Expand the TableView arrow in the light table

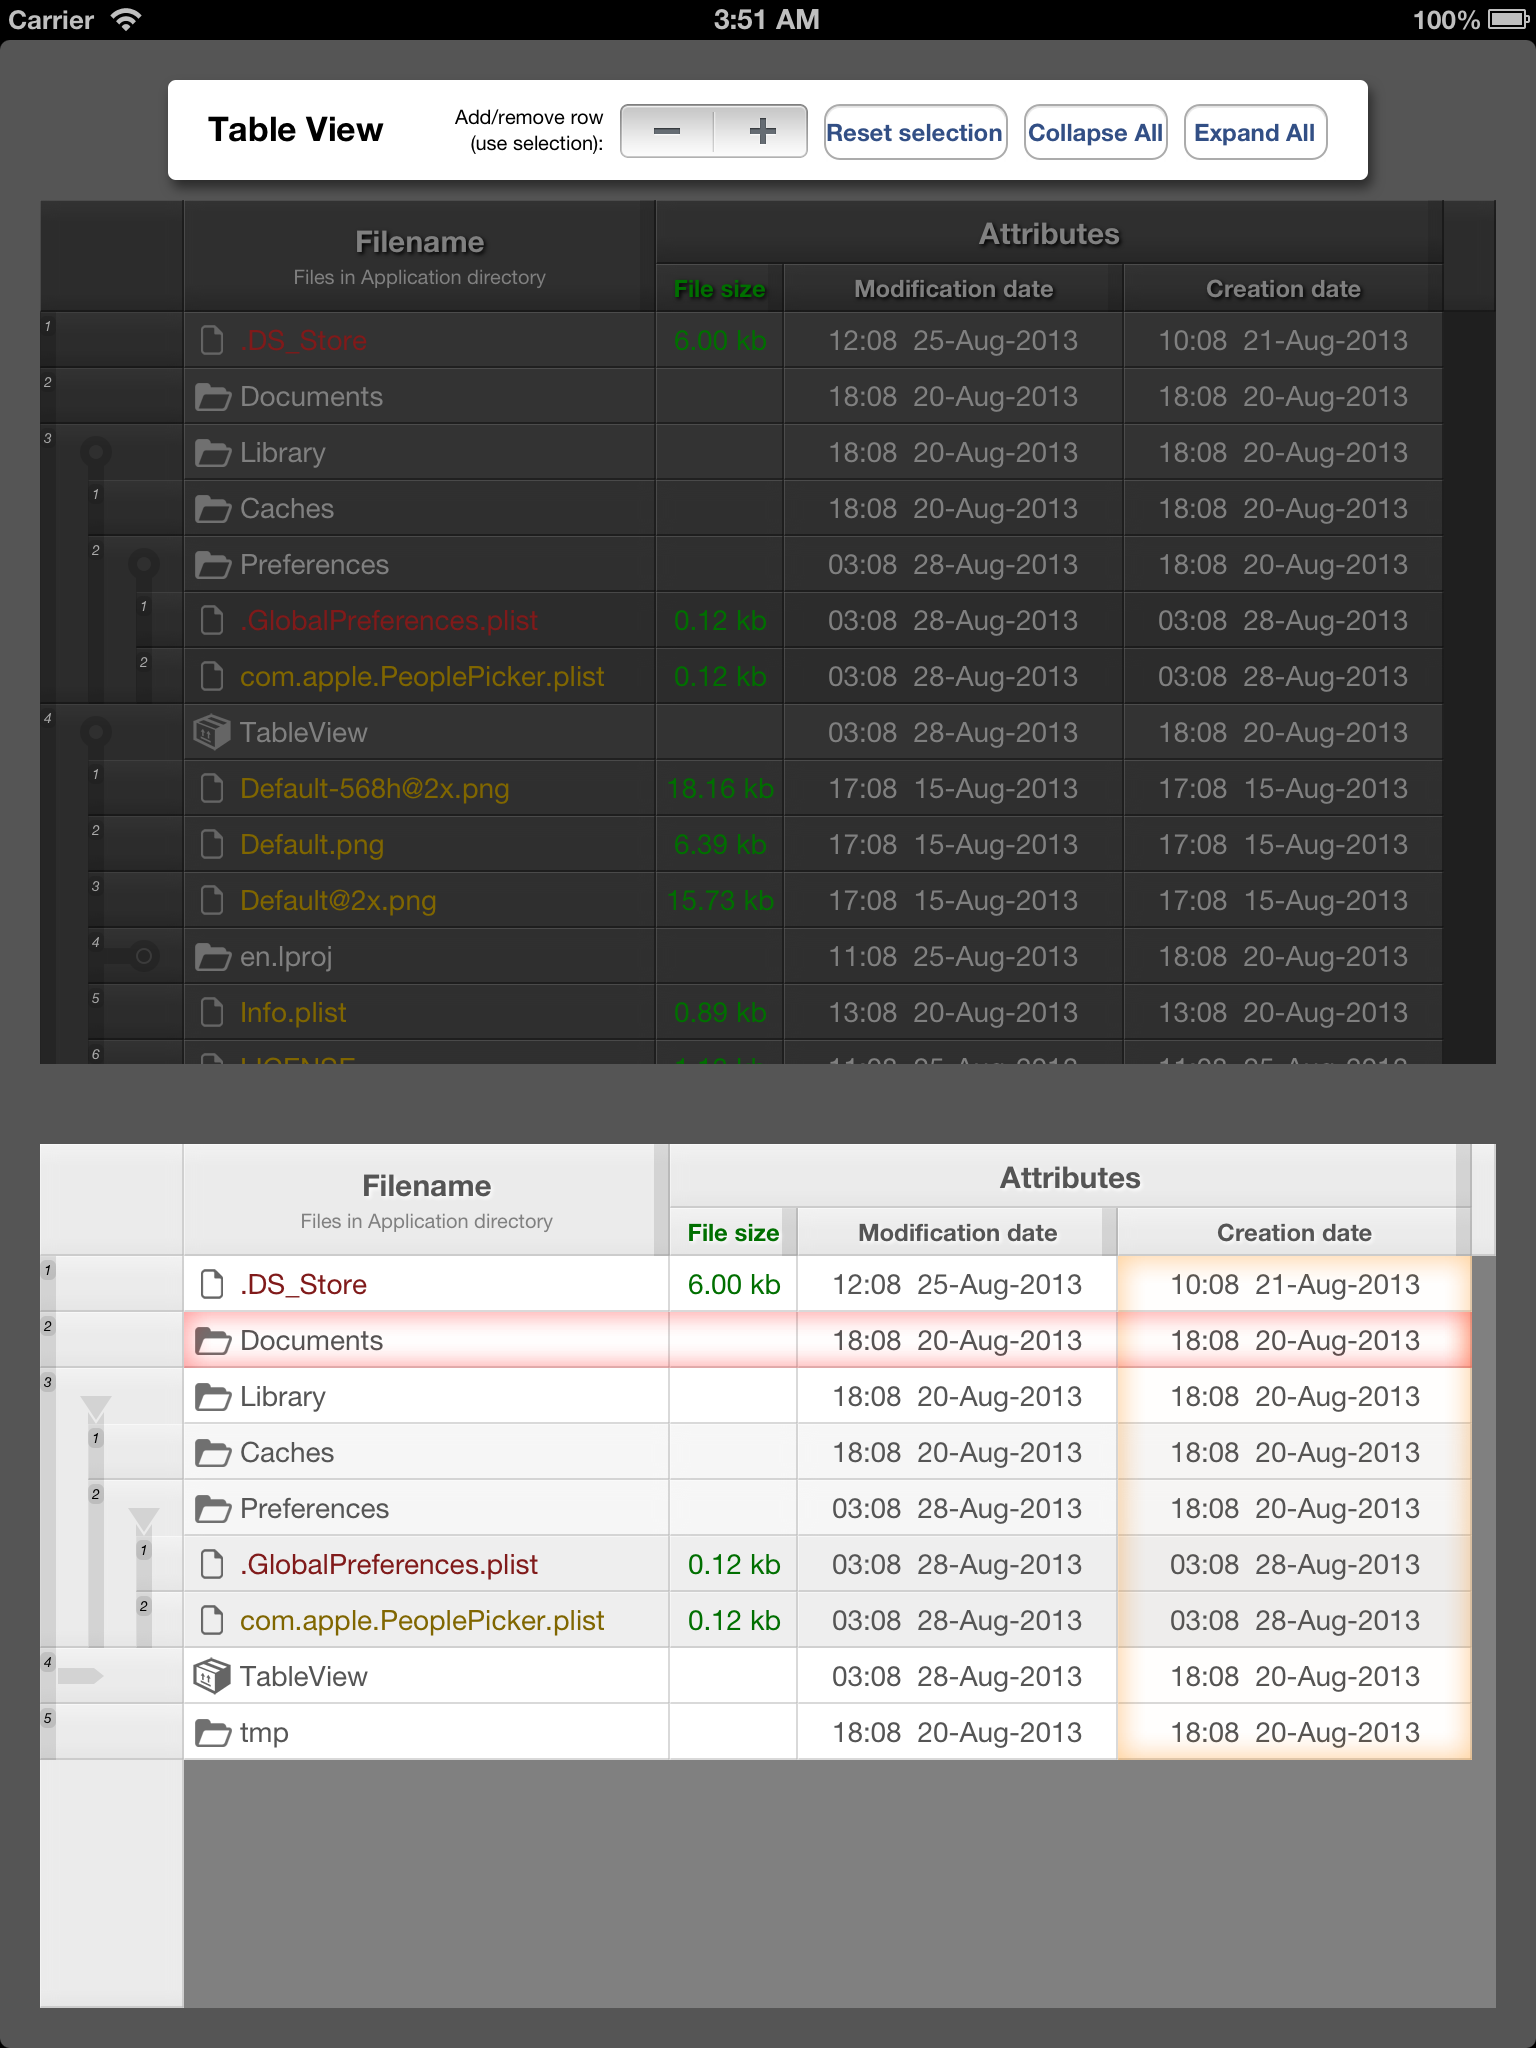click(80, 1676)
